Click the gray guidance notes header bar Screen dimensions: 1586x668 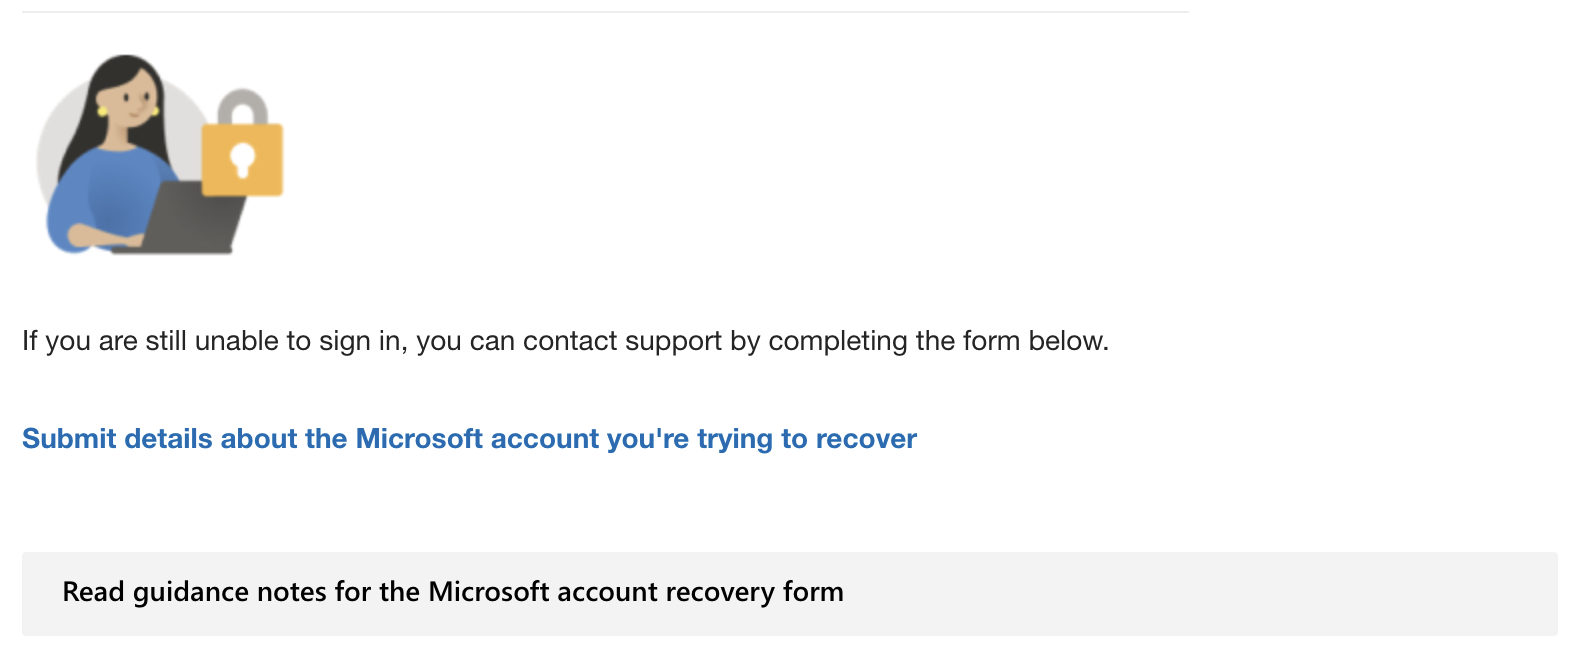[x=790, y=591]
